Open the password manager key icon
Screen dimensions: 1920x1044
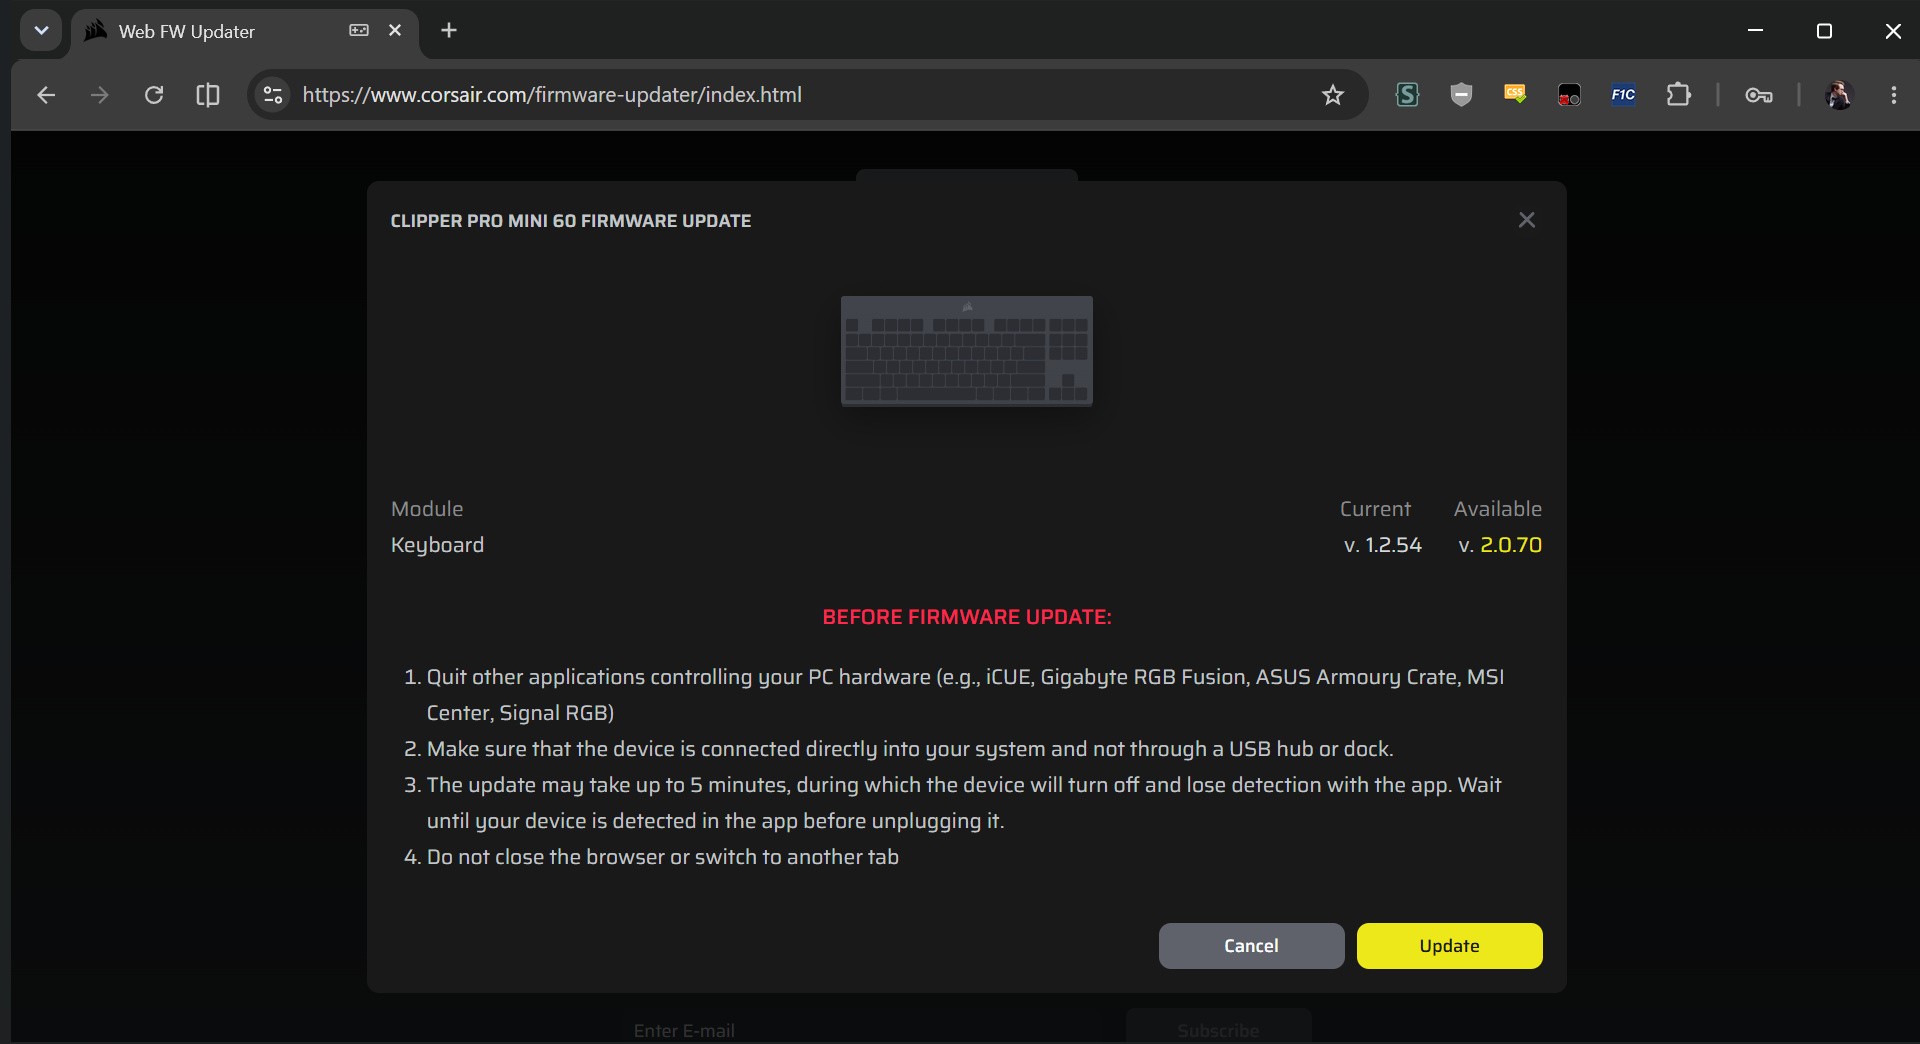click(1759, 95)
